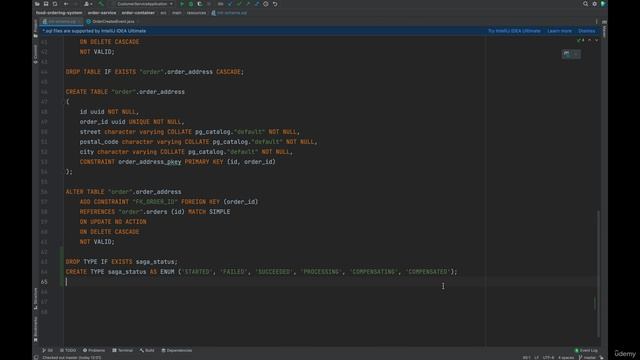Open the user account dropdown in toolbar

(88, 4)
